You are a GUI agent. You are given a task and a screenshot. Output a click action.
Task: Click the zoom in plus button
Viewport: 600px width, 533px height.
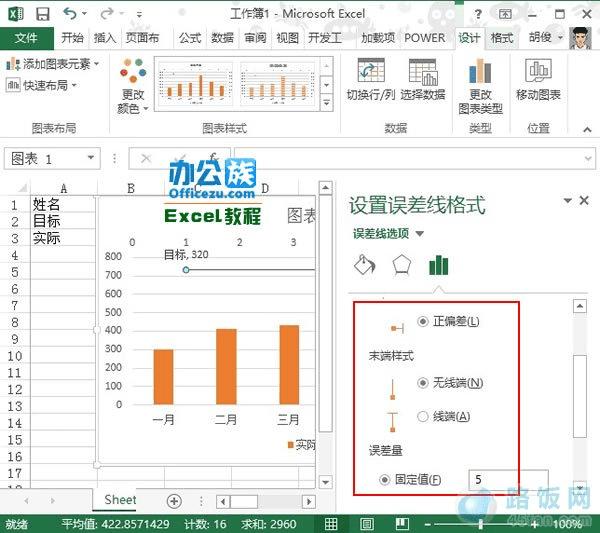[x=534, y=524]
